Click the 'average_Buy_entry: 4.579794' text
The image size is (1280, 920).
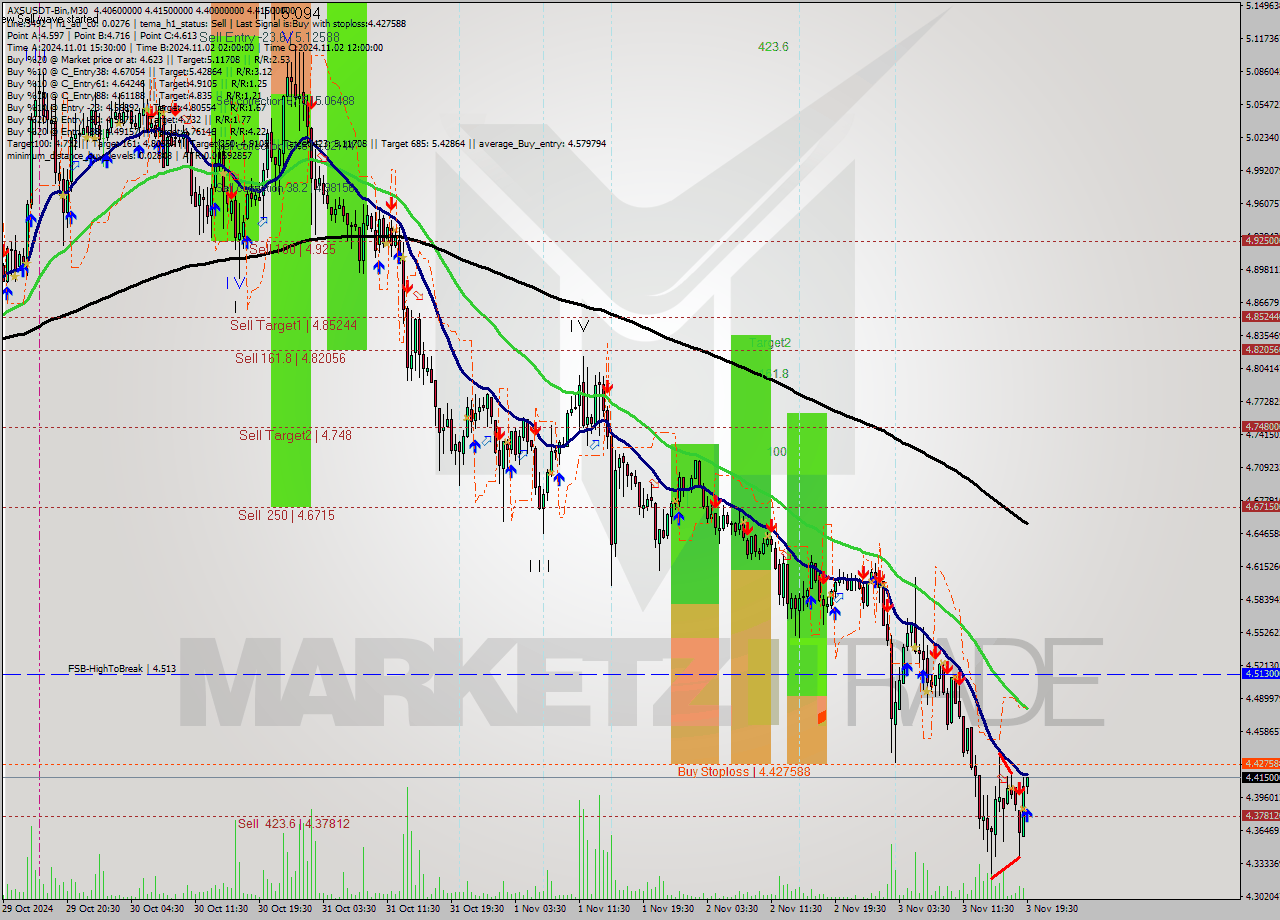(x=543, y=144)
